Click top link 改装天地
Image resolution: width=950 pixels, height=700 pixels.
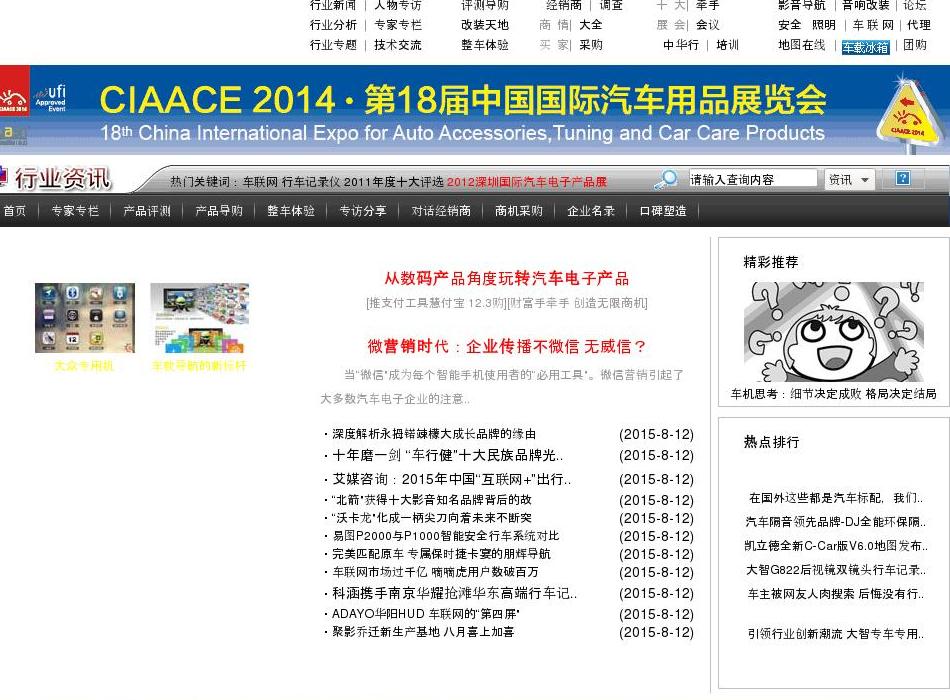[485, 25]
